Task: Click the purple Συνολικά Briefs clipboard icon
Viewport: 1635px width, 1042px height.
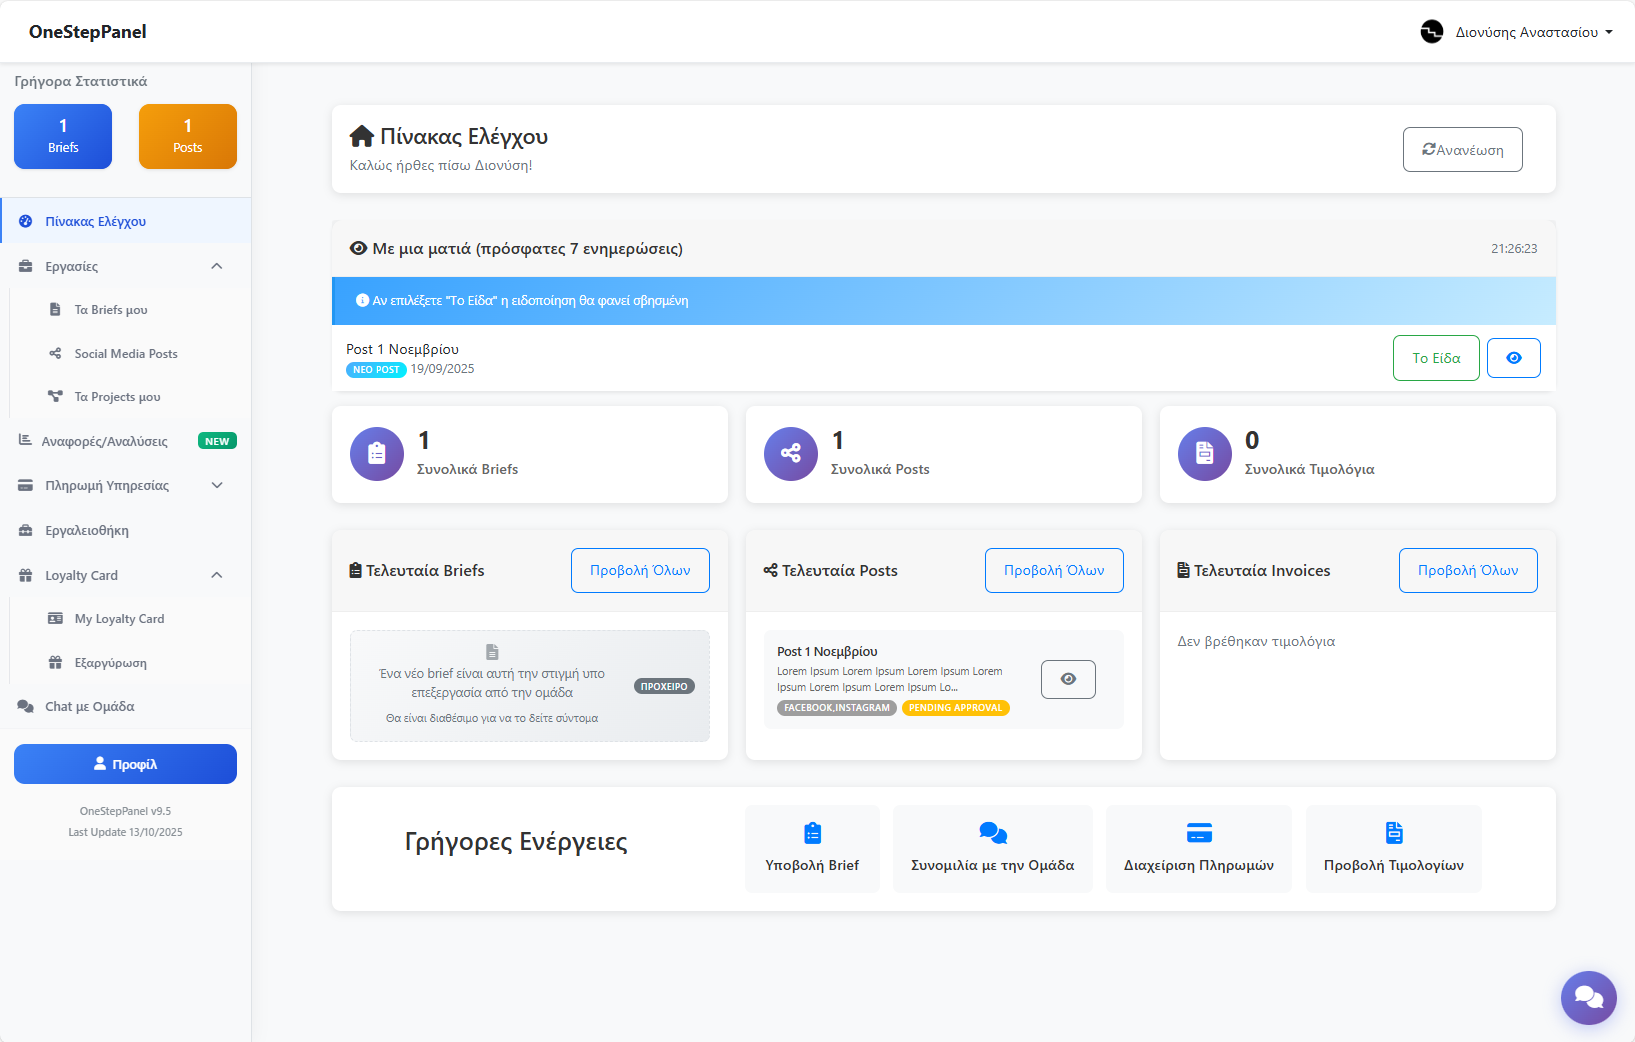Action: 377,454
